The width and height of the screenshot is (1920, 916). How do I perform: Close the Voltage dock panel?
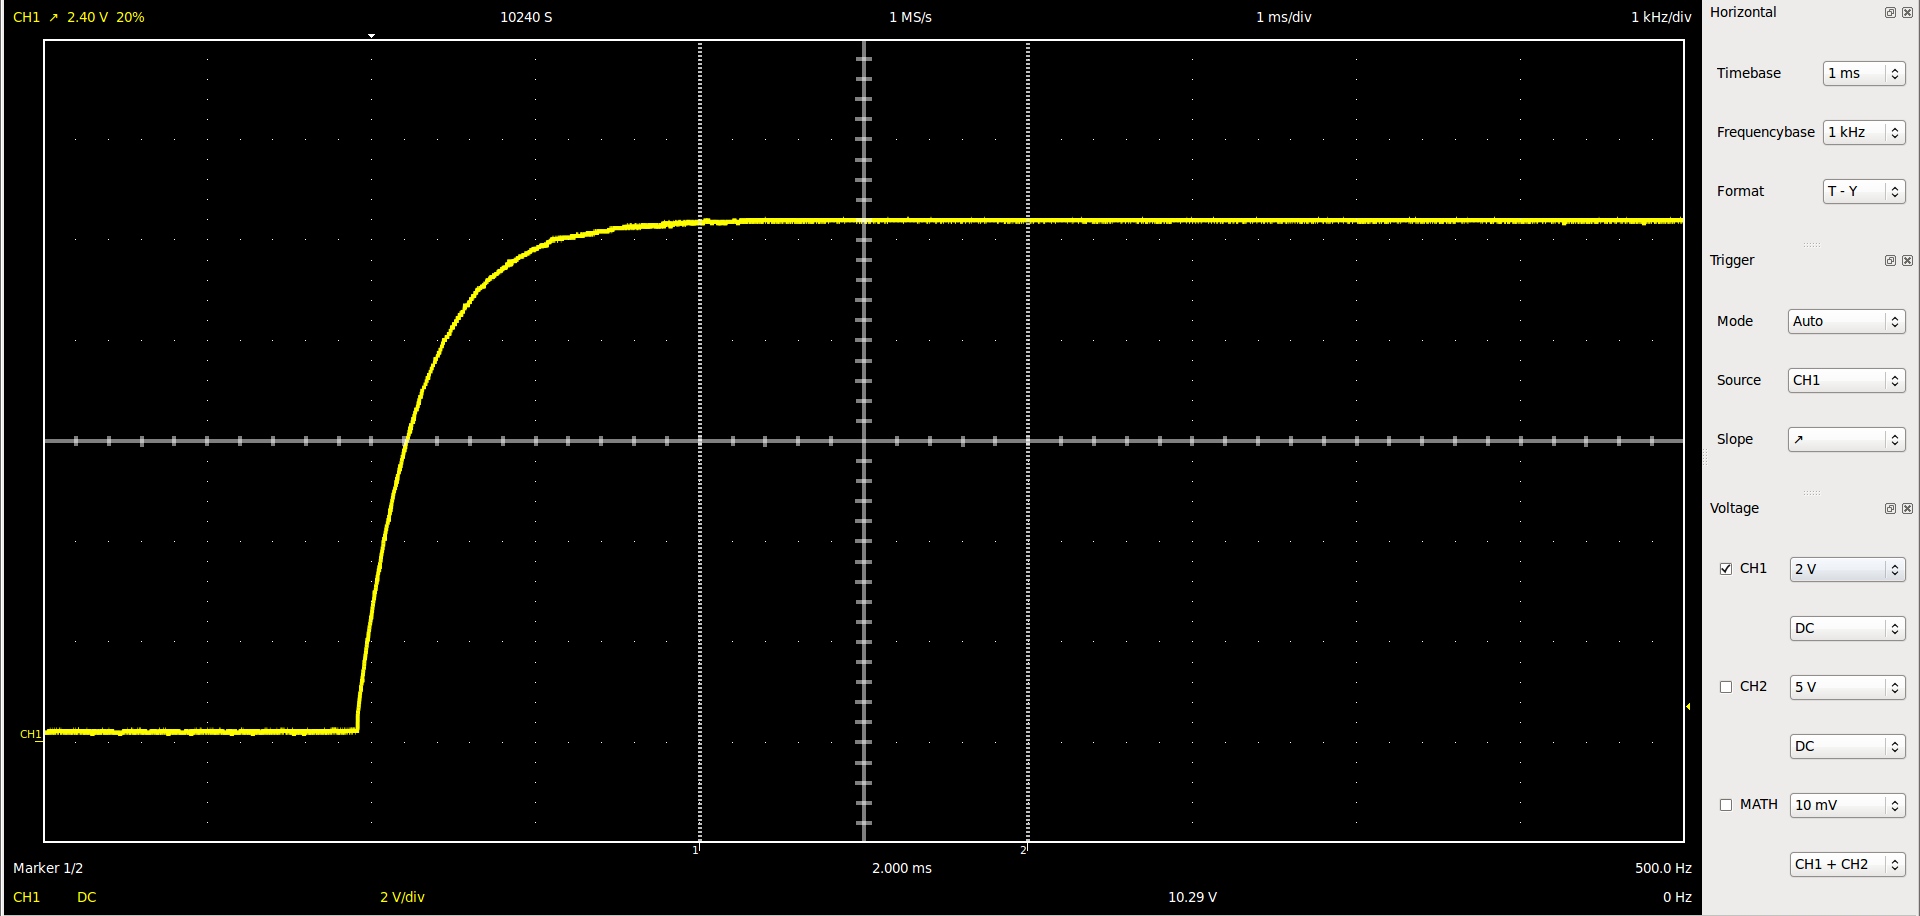(1907, 509)
